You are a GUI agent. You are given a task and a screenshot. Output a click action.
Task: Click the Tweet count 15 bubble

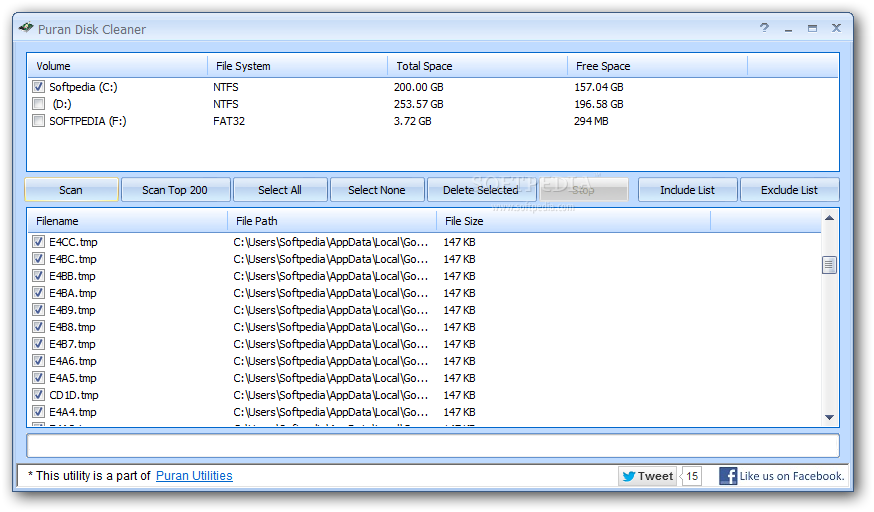pyautogui.click(x=692, y=476)
